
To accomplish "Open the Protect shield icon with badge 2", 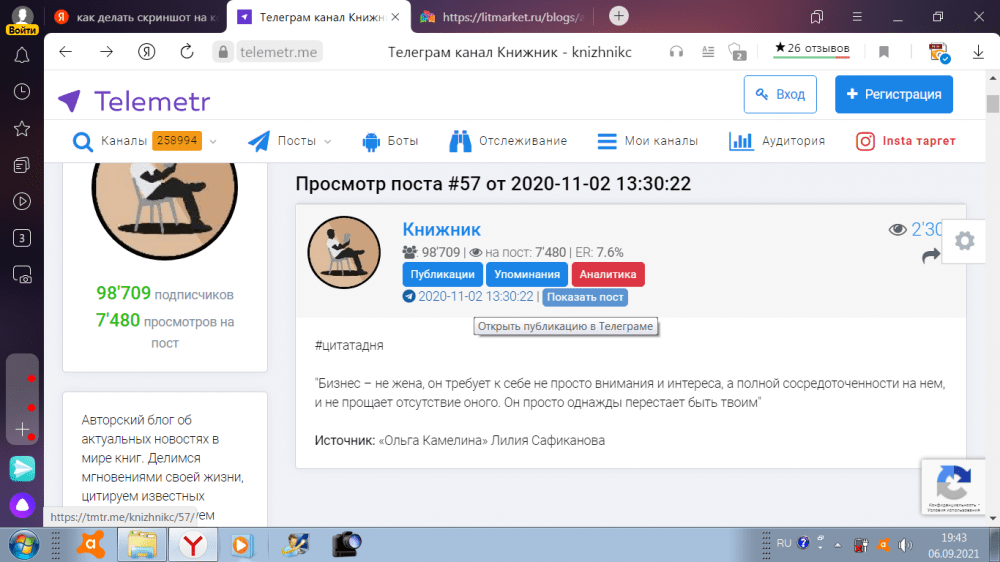I will point(737,52).
